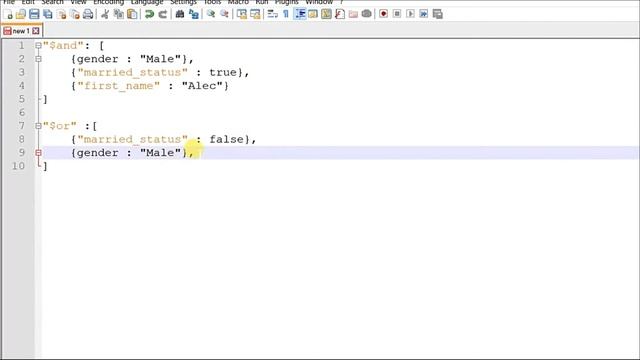The height and width of the screenshot is (360, 640).
Task: Toggle file monitoring eye icon
Action: coord(367,14)
